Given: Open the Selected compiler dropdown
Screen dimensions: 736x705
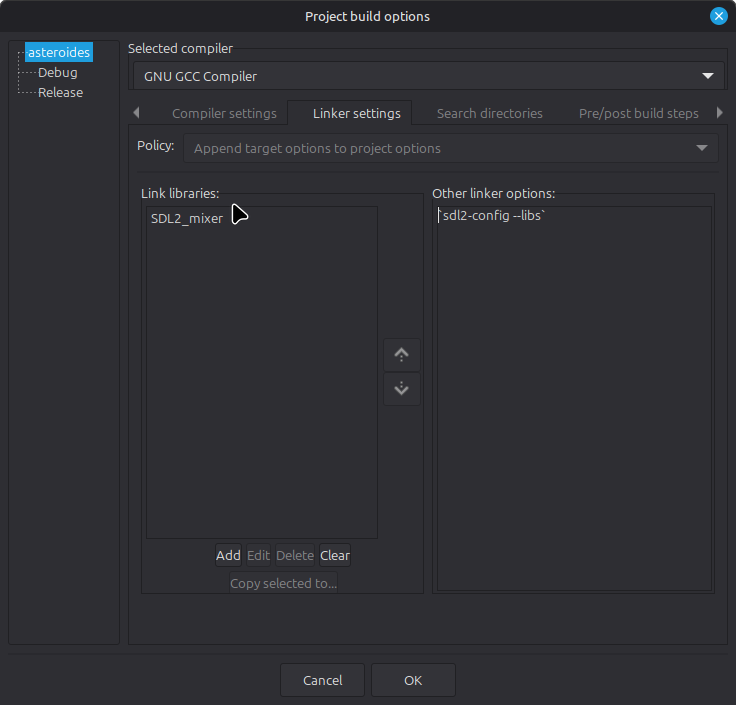Looking at the screenshot, I should [x=428, y=76].
